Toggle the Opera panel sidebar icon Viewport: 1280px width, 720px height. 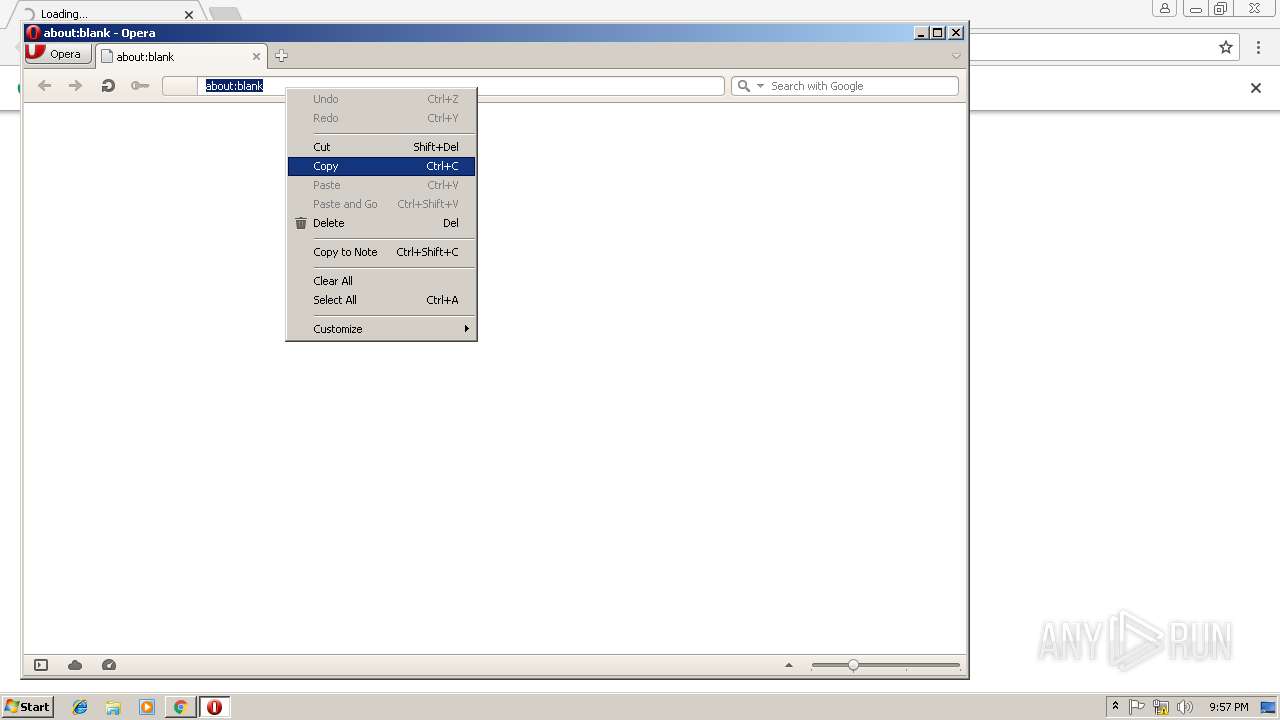41,665
